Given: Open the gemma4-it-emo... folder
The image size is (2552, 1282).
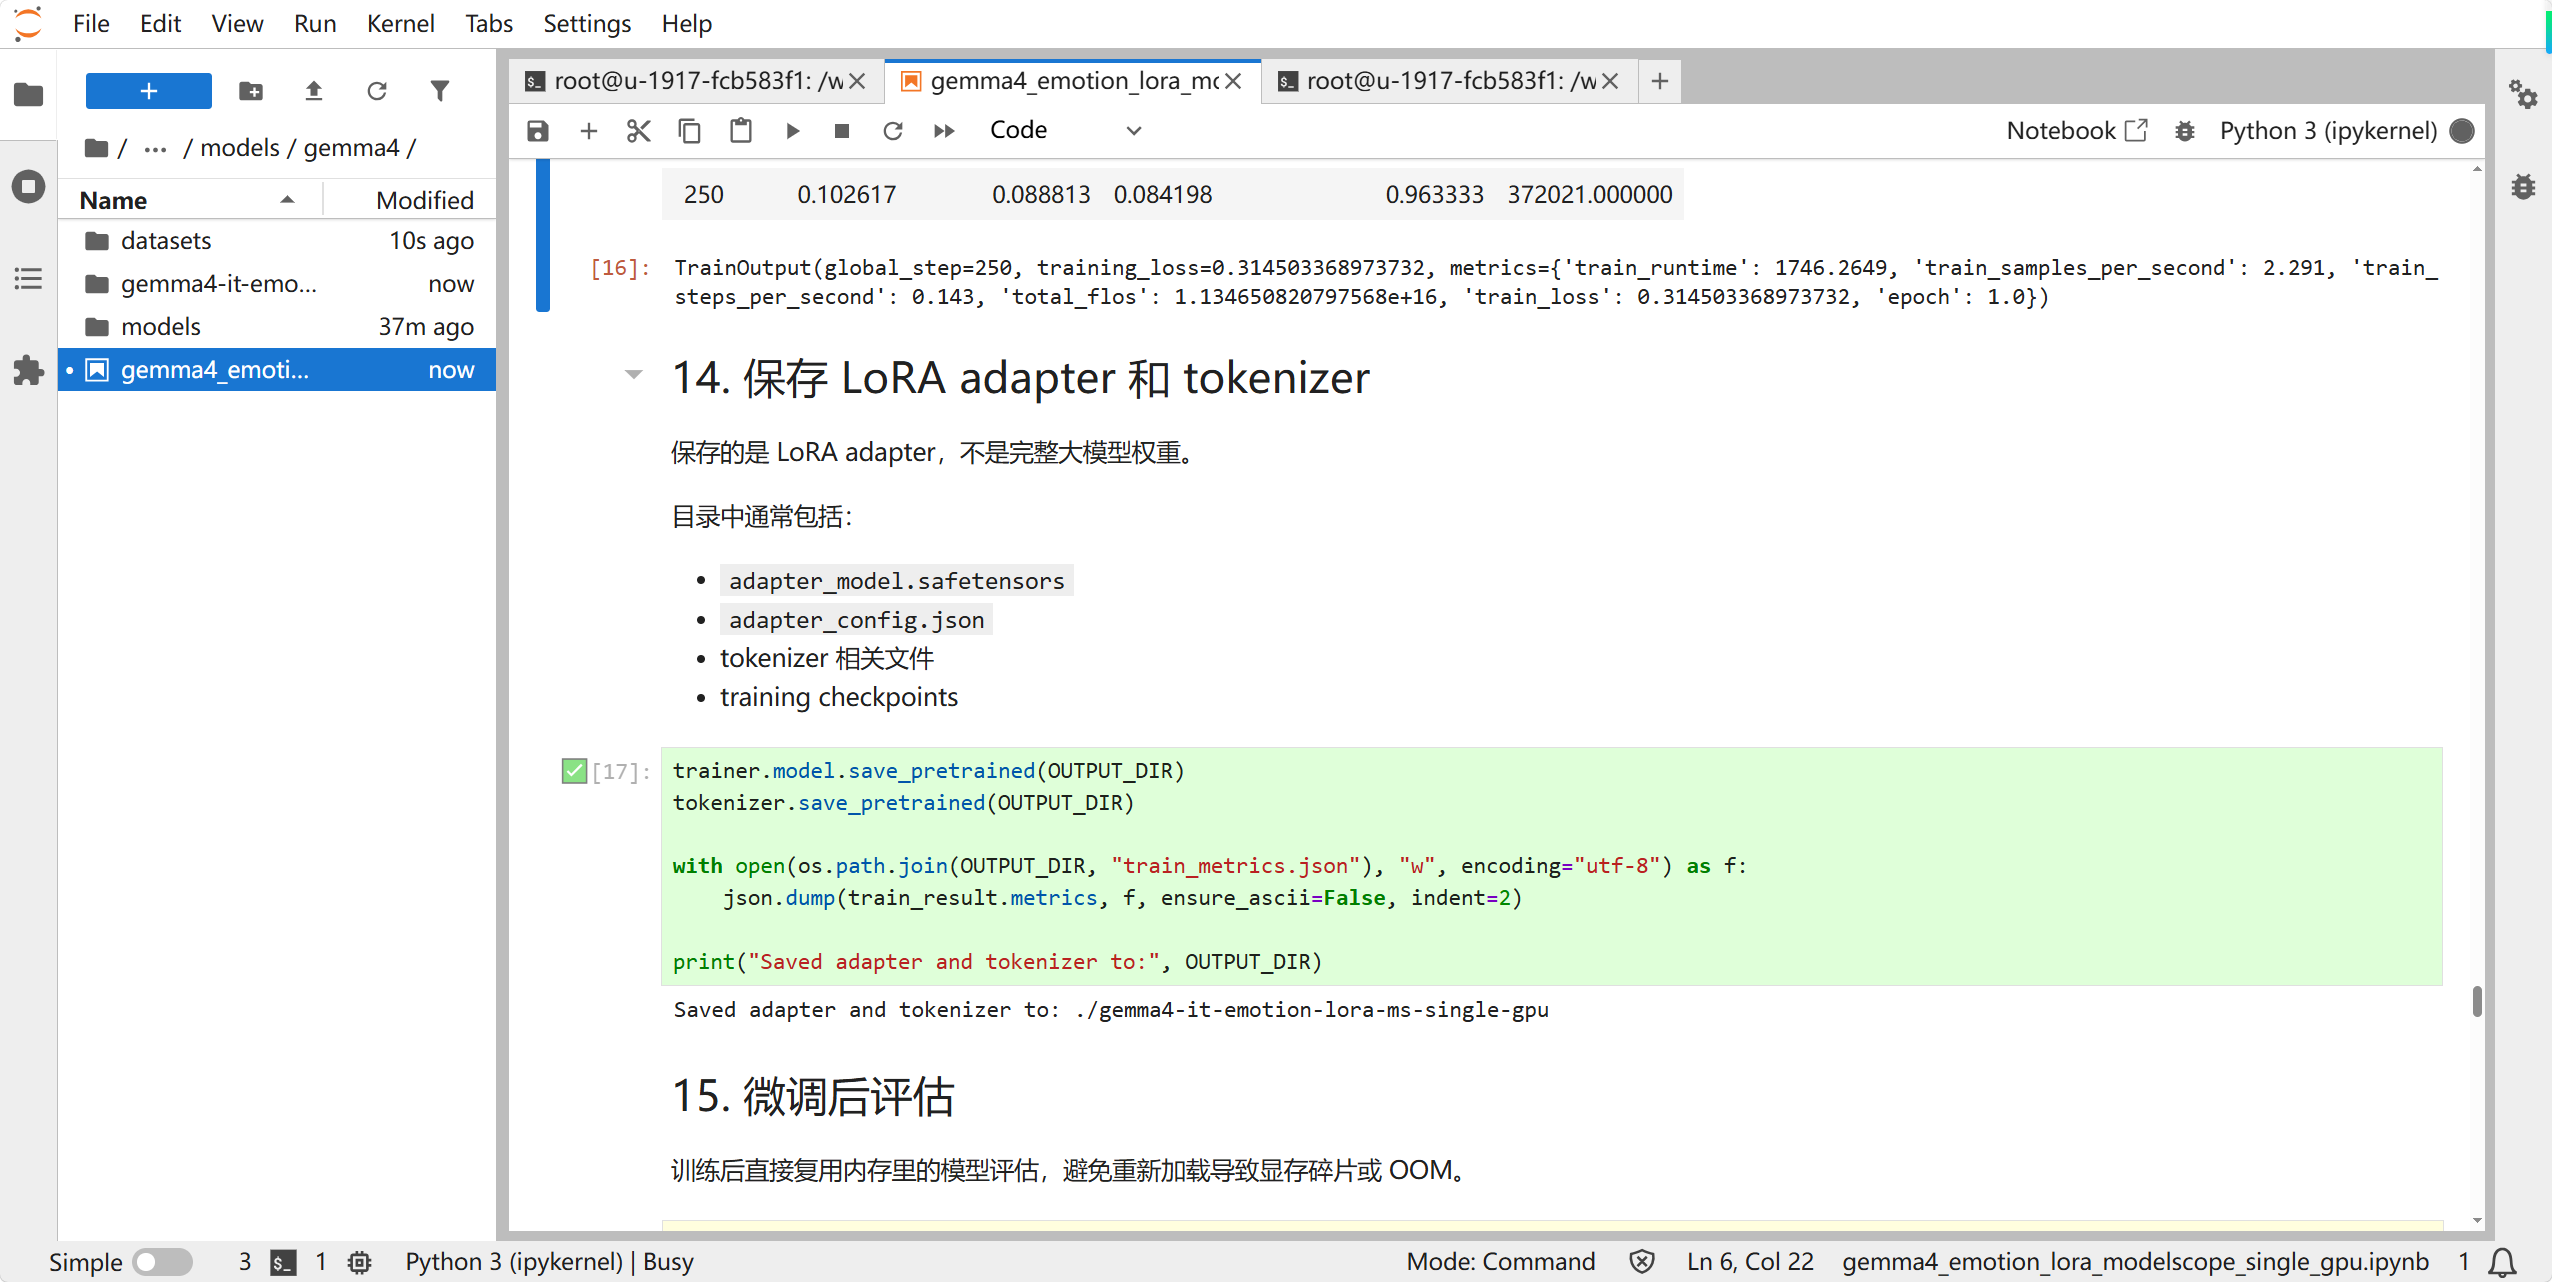Looking at the screenshot, I should (x=277, y=284).
